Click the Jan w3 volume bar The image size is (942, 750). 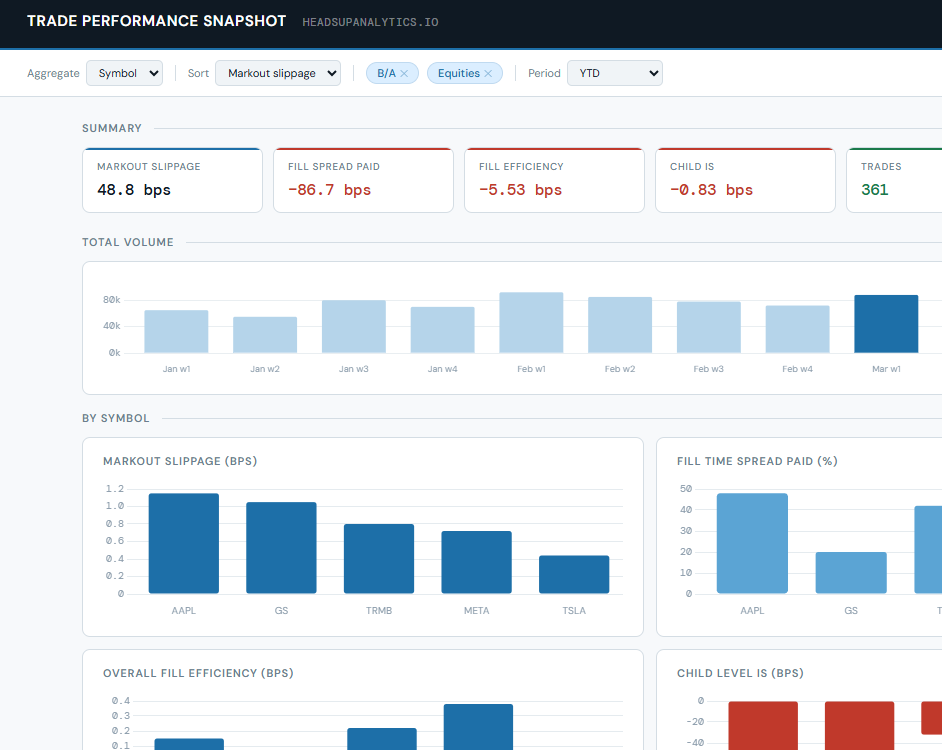click(354, 326)
